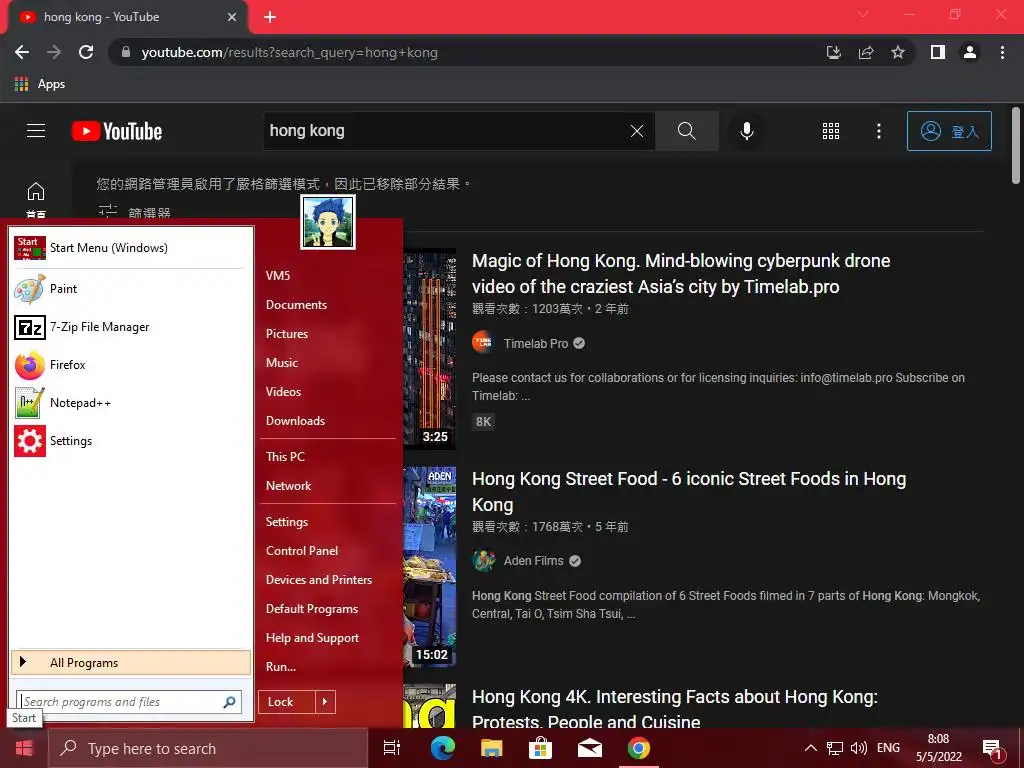Viewport: 1024px width, 768px height.
Task: Open File Explorer from the taskbar
Action: coord(491,748)
